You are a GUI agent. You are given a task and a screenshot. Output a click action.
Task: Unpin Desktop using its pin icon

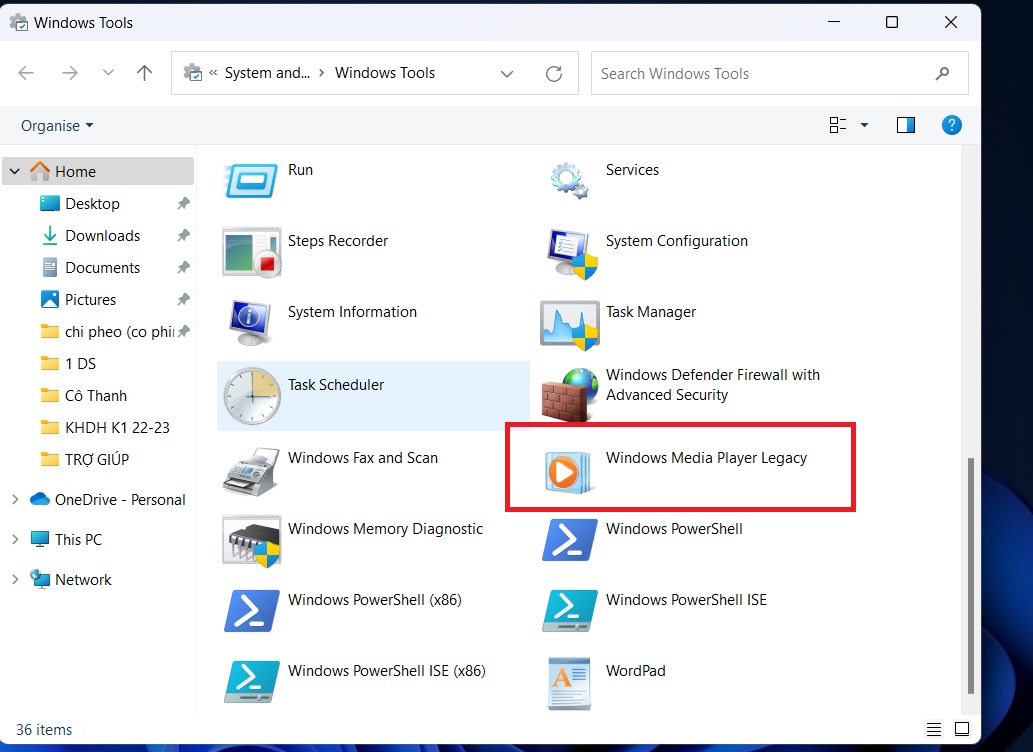coord(183,204)
